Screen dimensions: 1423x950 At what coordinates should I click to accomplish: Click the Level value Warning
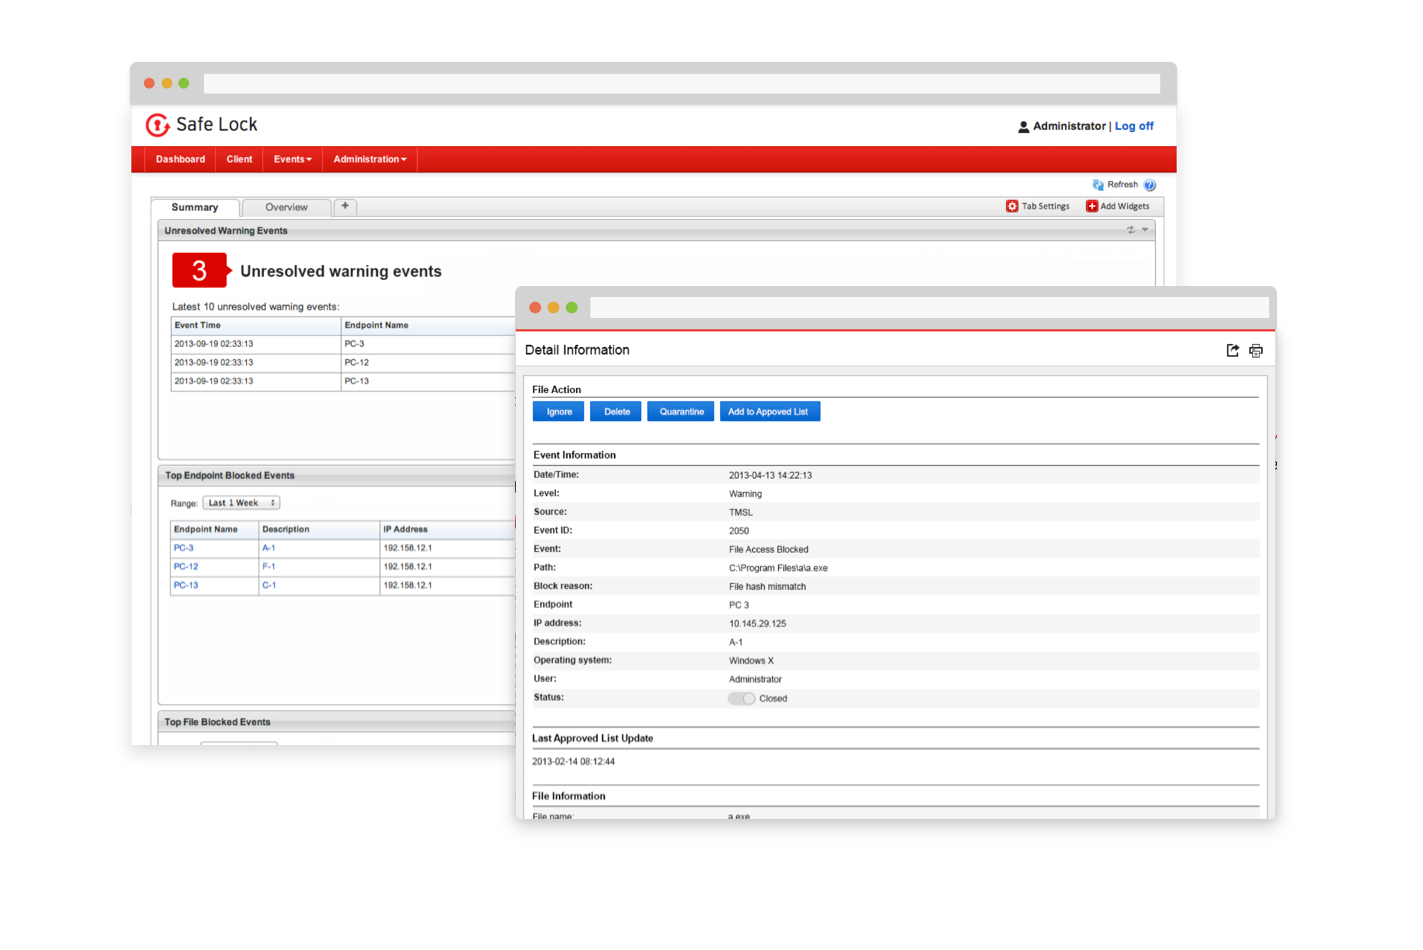pyautogui.click(x=745, y=494)
